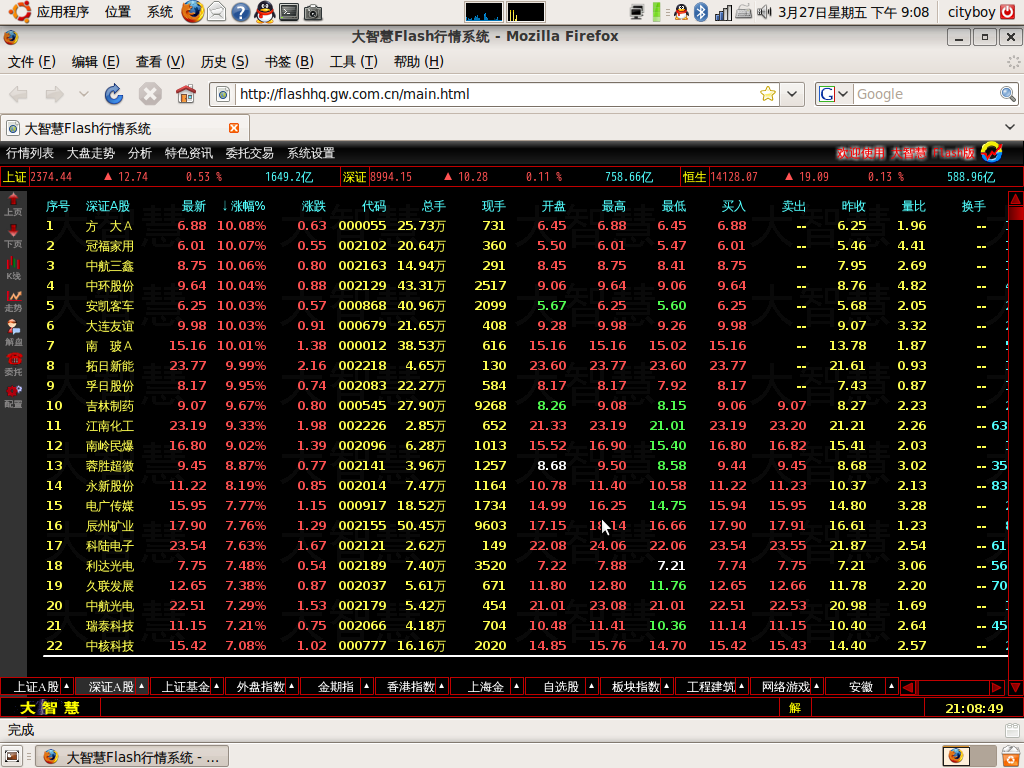Sort by the 涨幅% column header
Viewport: 1024px width, 768px height.
(243, 206)
